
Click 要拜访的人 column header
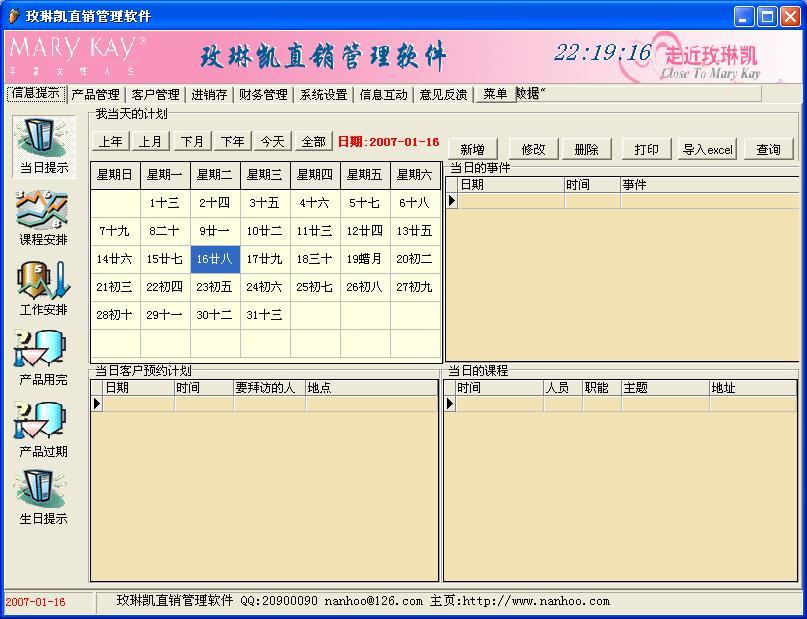tap(270, 387)
